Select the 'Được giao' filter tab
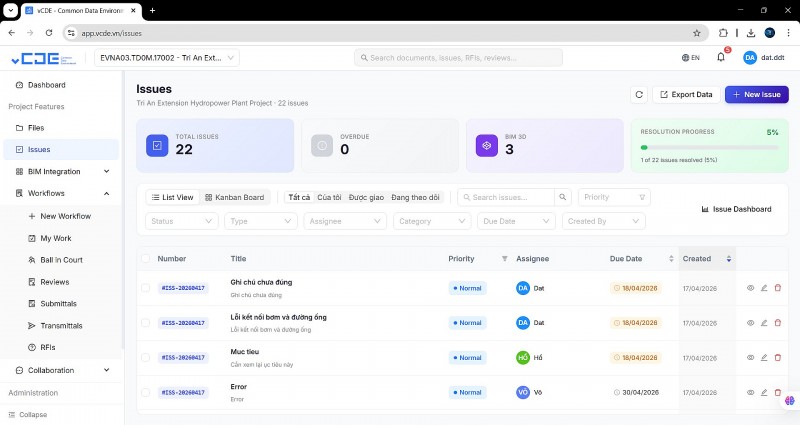The height and width of the screenshot is (425, 800). point(366,197)
